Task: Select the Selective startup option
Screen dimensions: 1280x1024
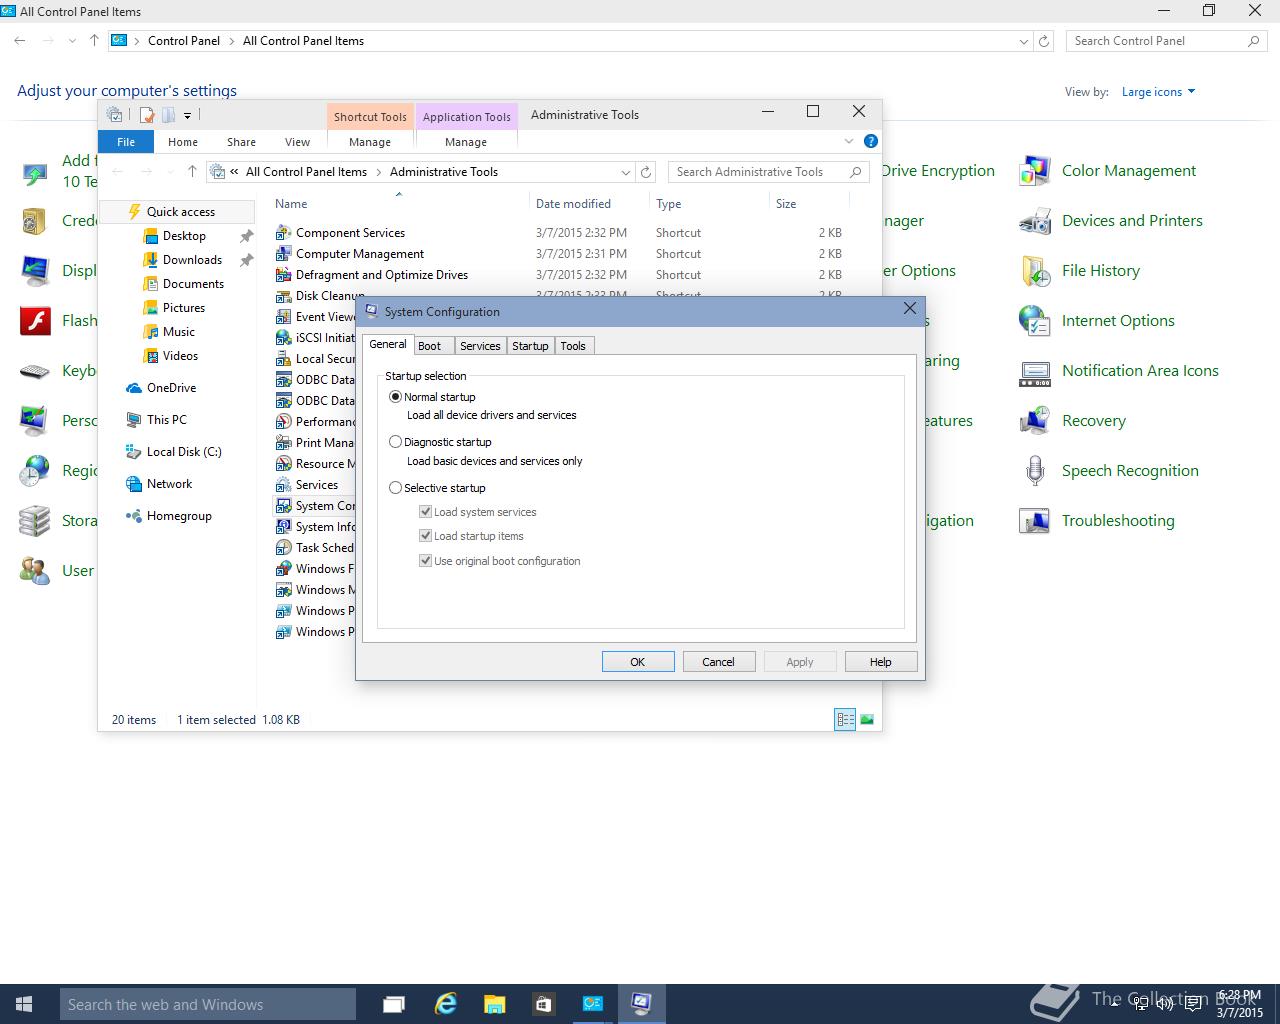Action: click(395, 488)
